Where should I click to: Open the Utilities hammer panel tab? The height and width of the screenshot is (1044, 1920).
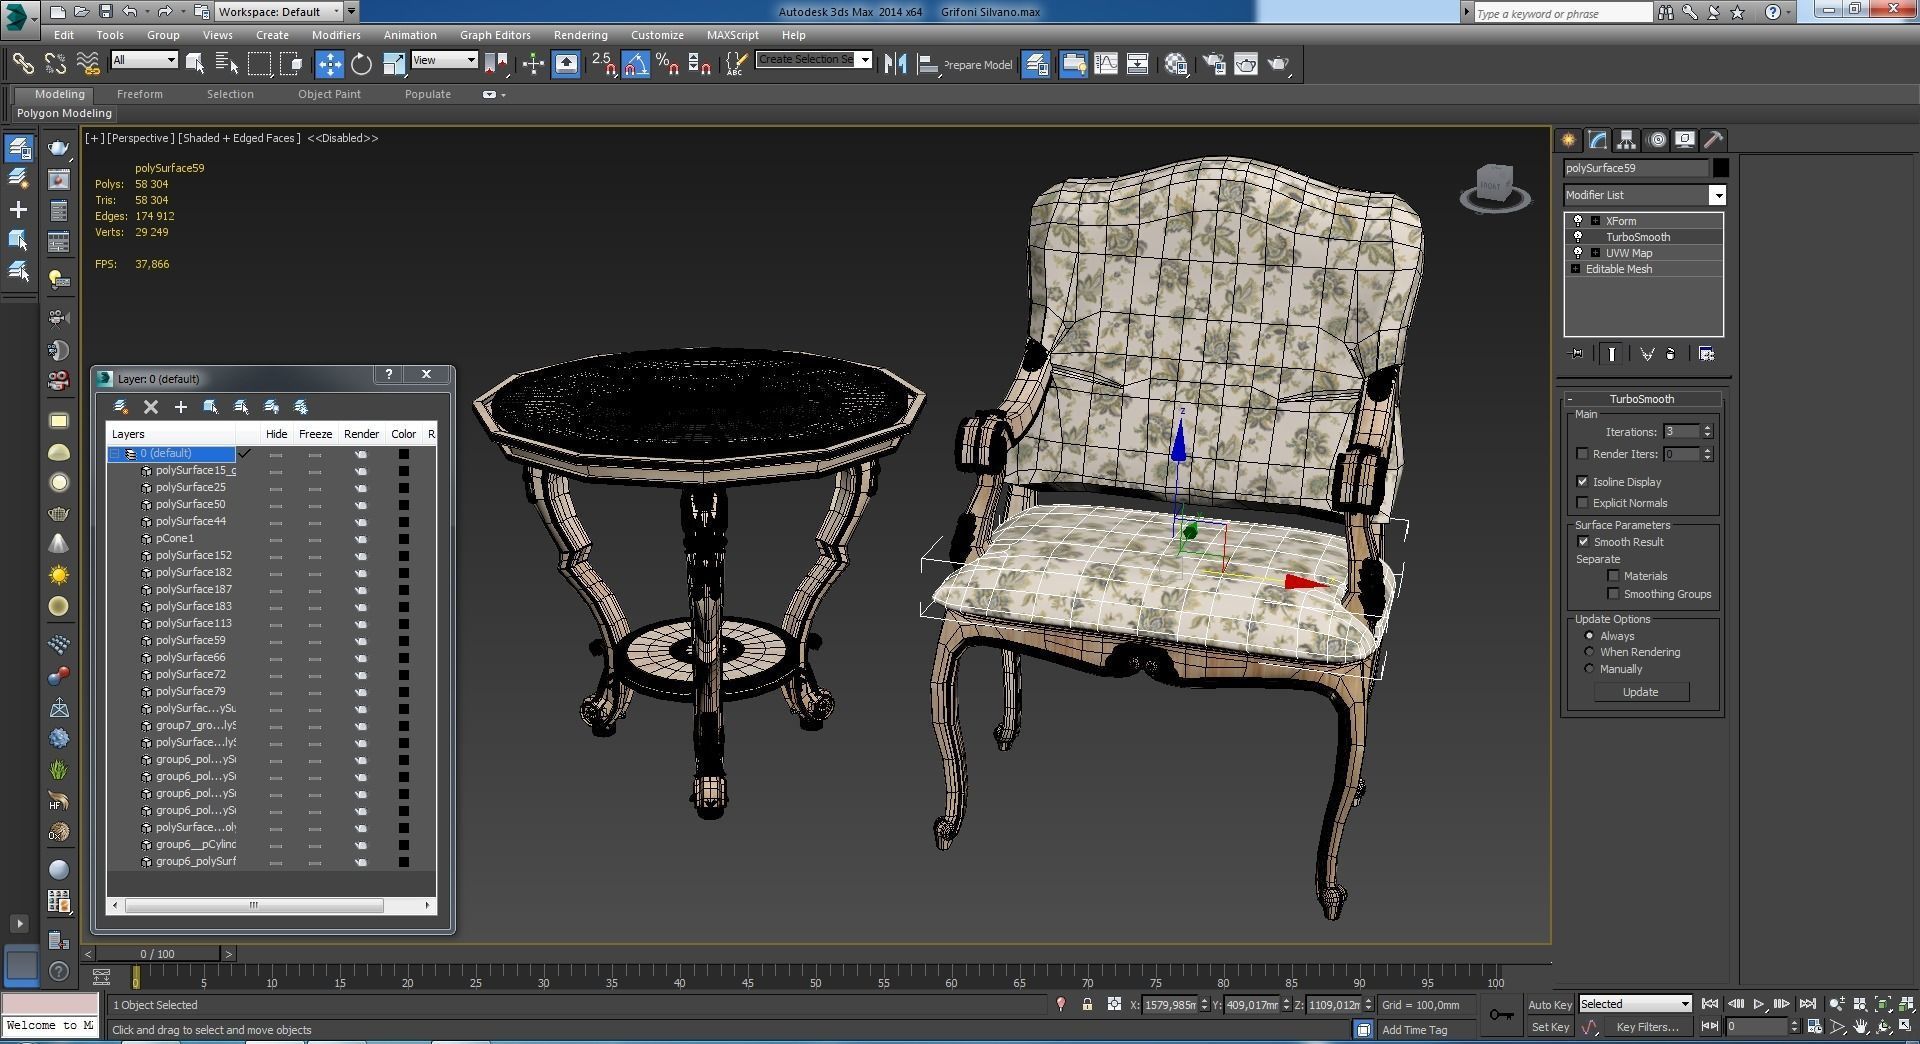(x=1713, y=140)
